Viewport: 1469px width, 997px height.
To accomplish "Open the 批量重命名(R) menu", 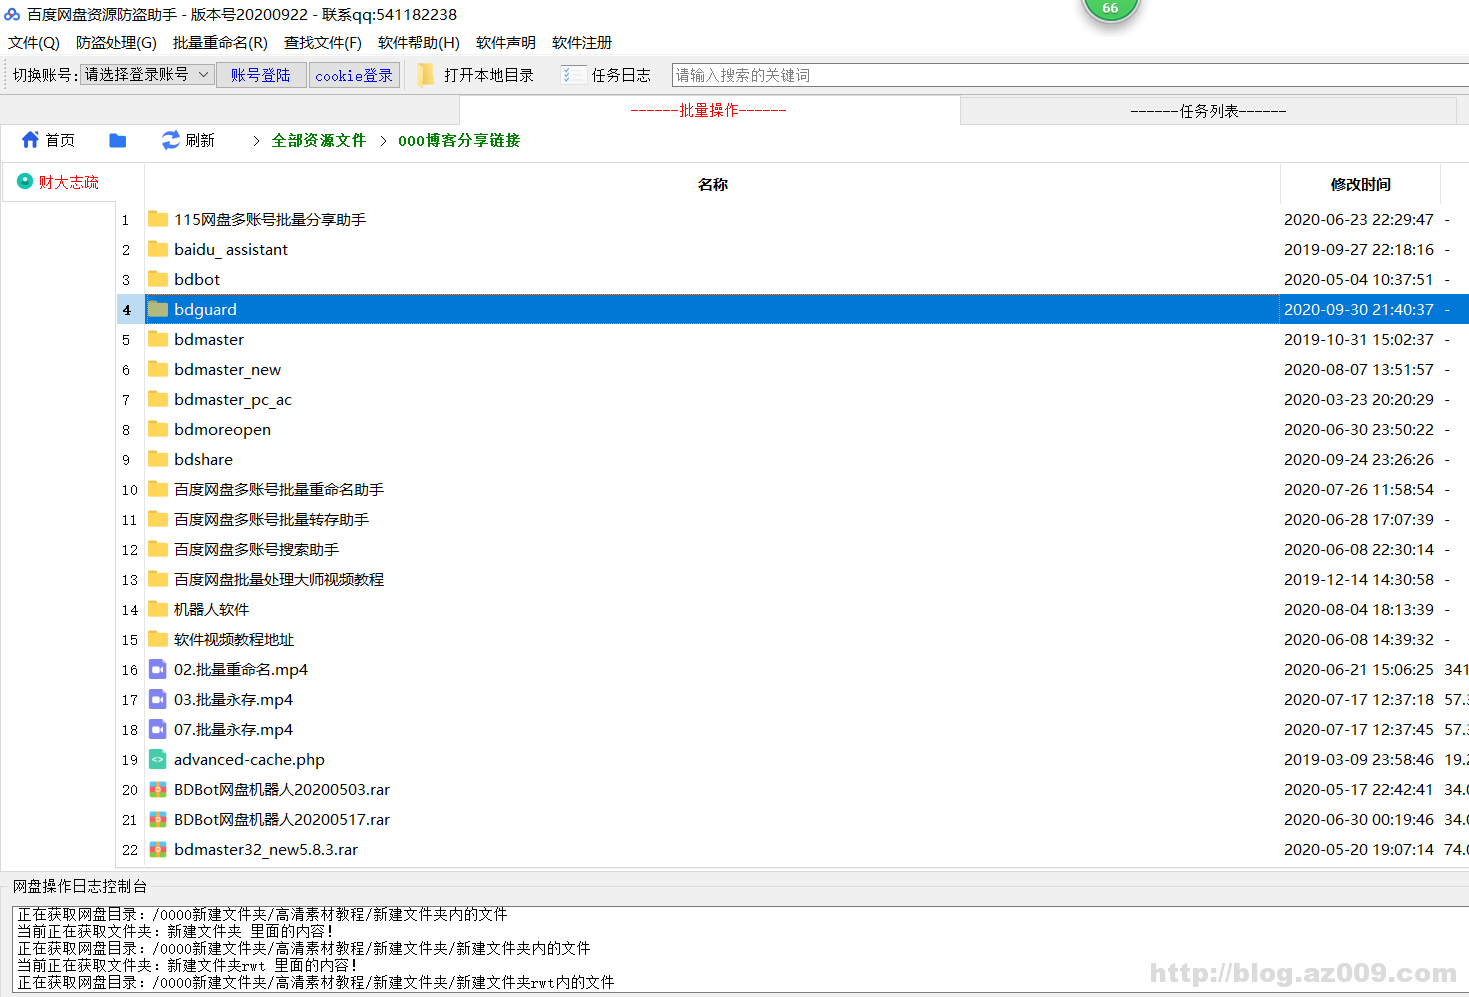I will (219, 43).
